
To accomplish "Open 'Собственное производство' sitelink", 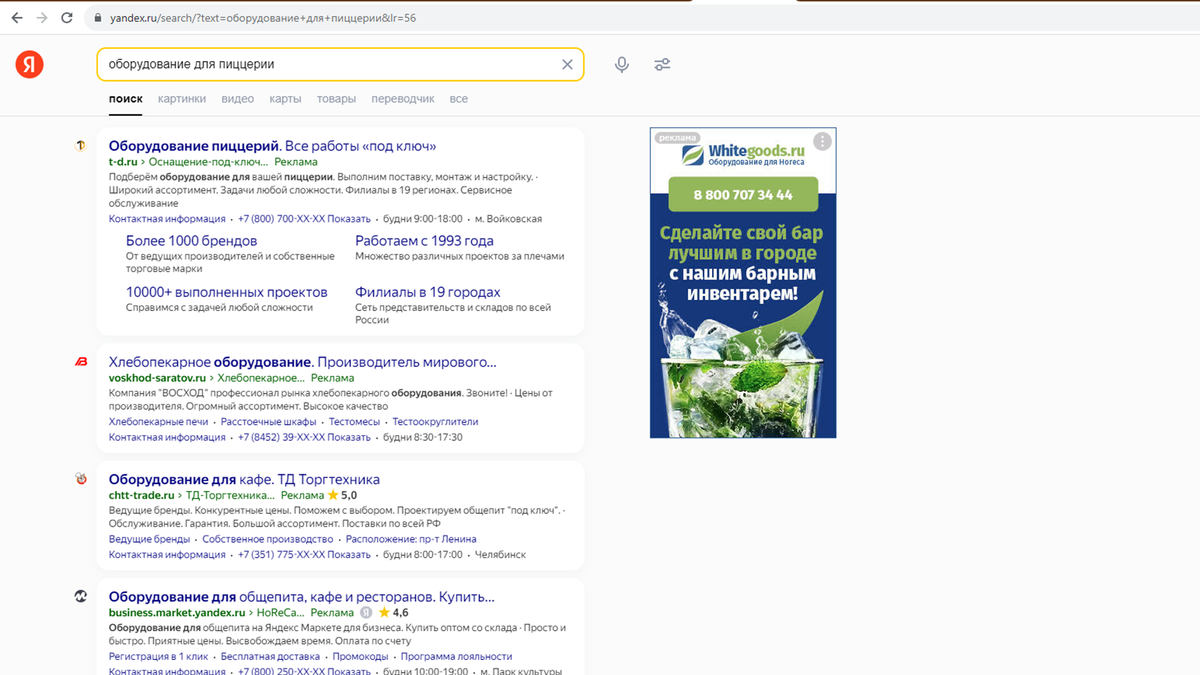I will tap(268, 539).
